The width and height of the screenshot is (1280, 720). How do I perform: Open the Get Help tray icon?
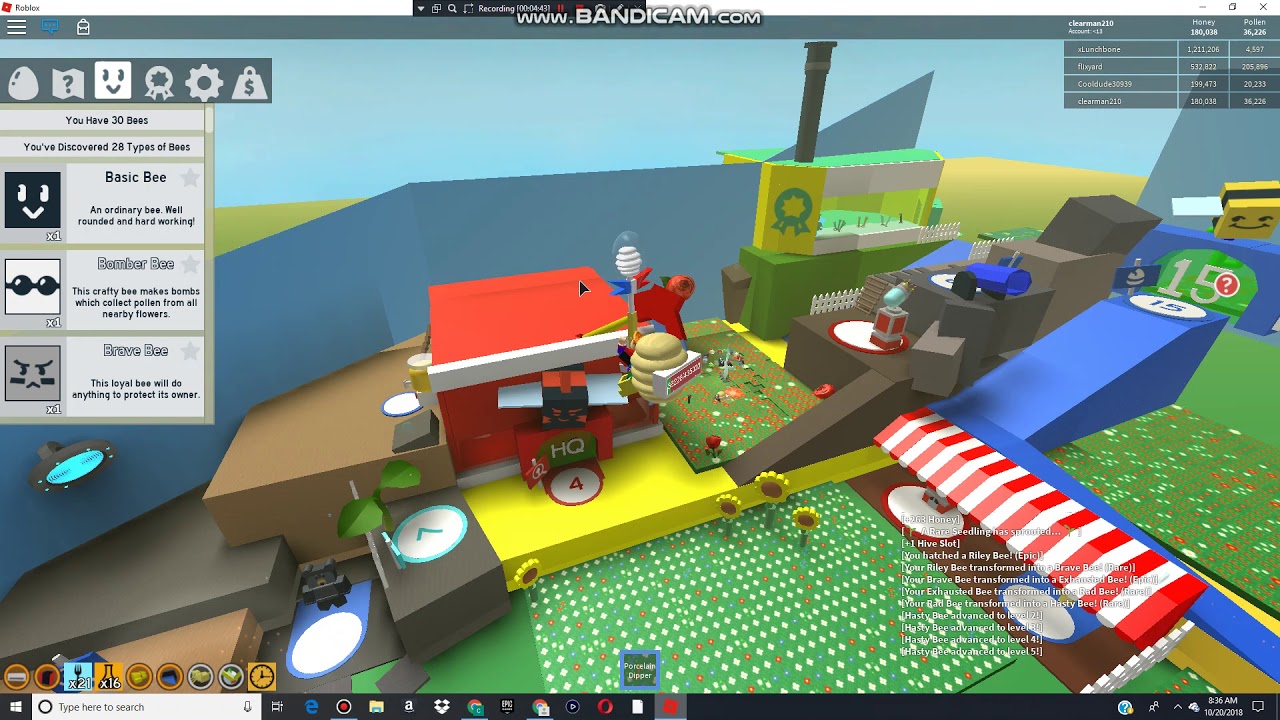(1125, 707)
